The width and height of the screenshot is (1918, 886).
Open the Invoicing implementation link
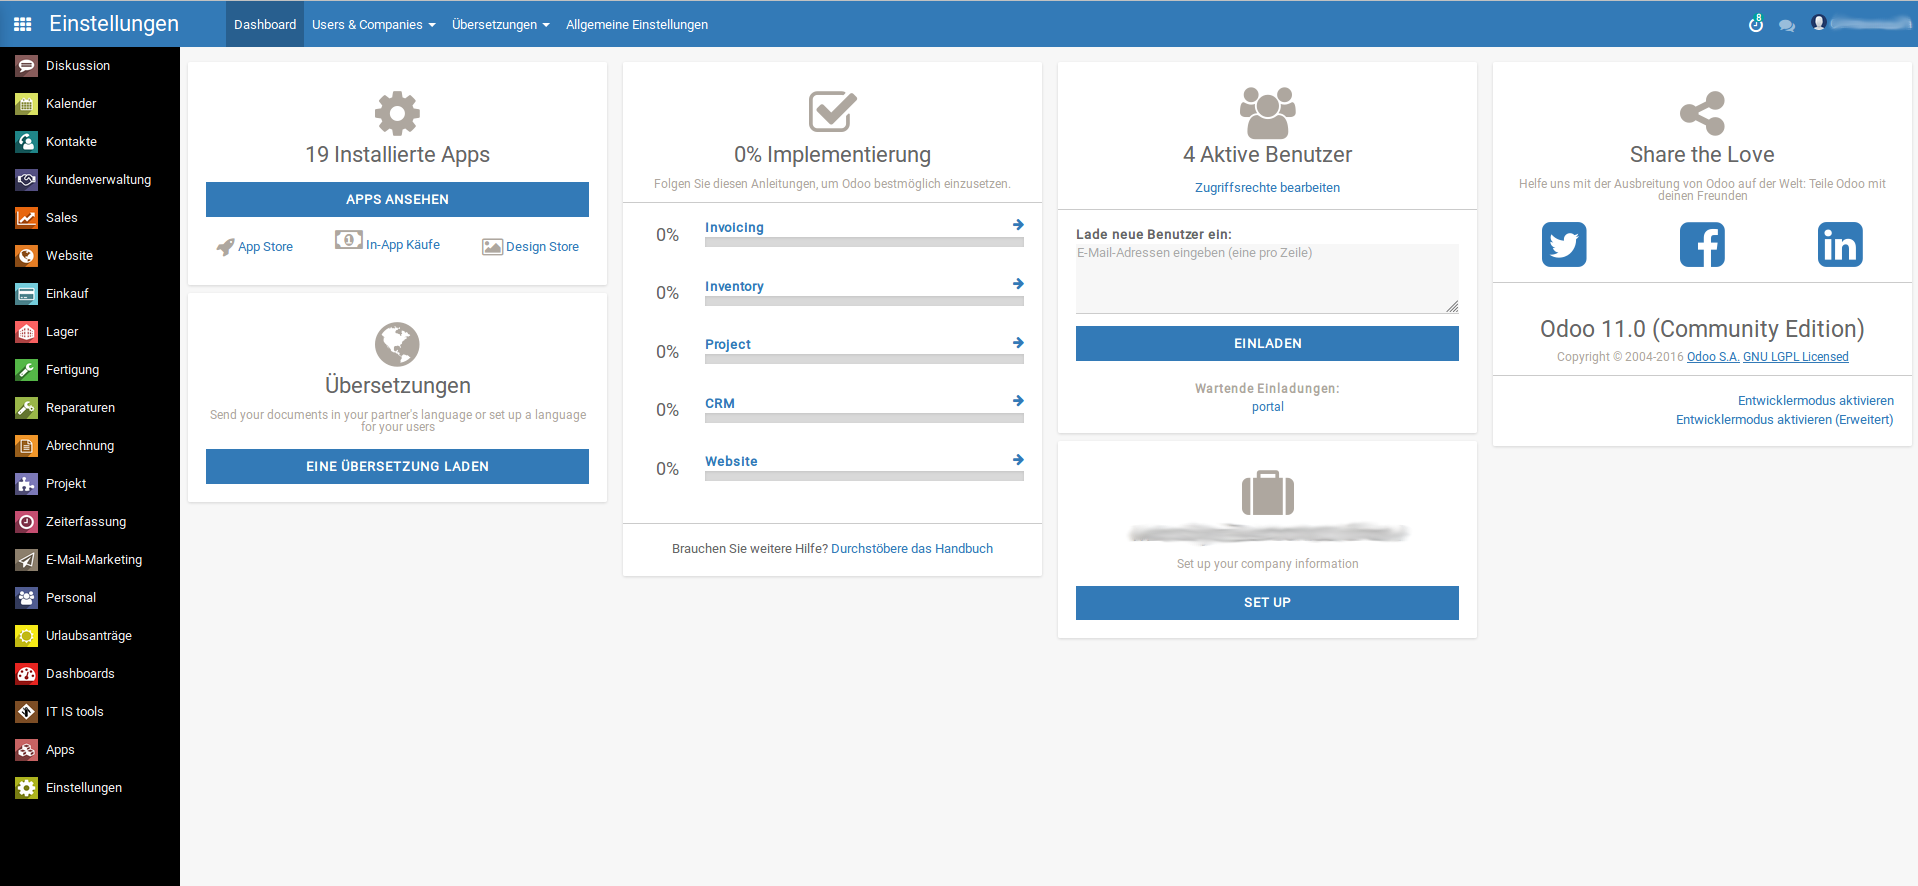tap(734, 227)
